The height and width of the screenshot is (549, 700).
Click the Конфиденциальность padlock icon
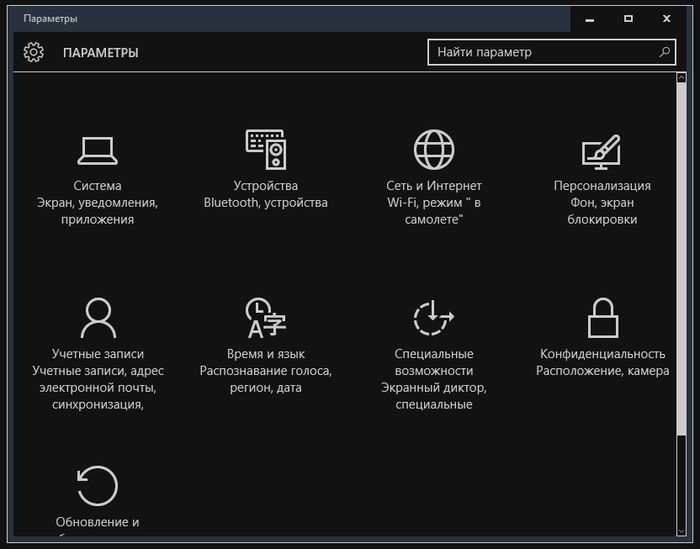602,318
